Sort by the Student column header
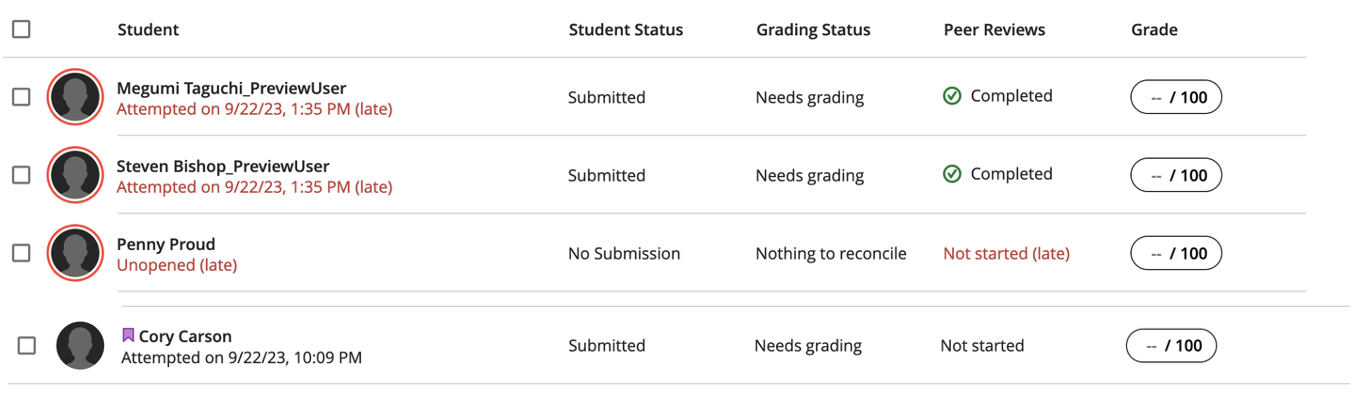This screenshot has height=394, width=1354. pyautogui.click(x=148, y=29)
